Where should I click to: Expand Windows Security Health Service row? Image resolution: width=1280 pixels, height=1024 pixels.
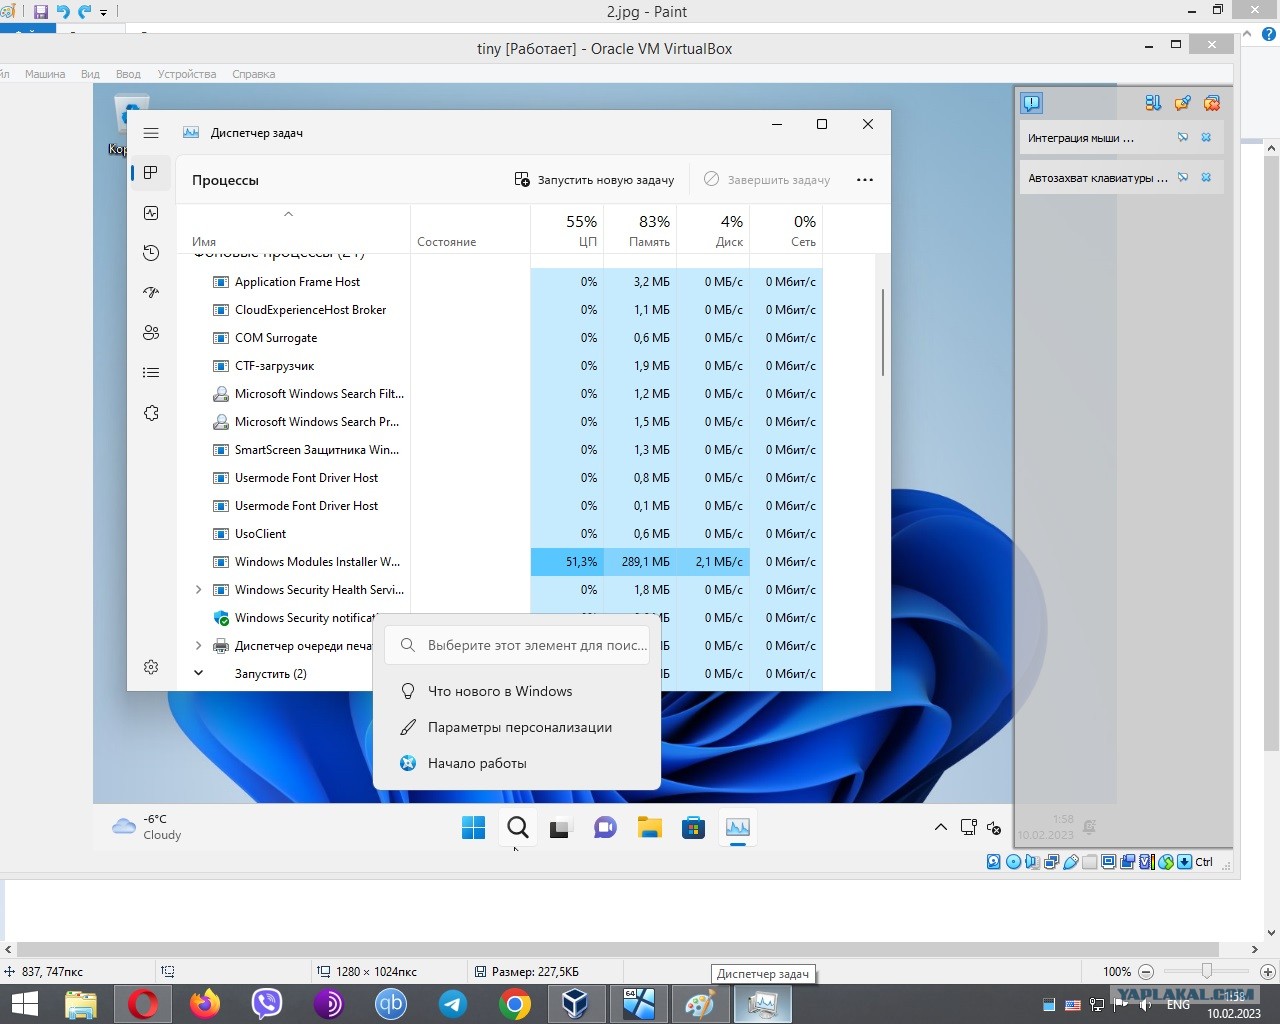pyautogui.click(x=198, y=590)
